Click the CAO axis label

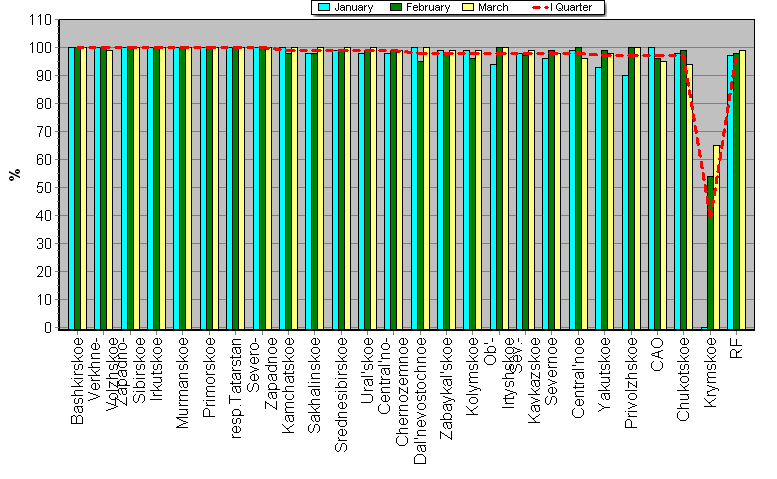(658, 354)
